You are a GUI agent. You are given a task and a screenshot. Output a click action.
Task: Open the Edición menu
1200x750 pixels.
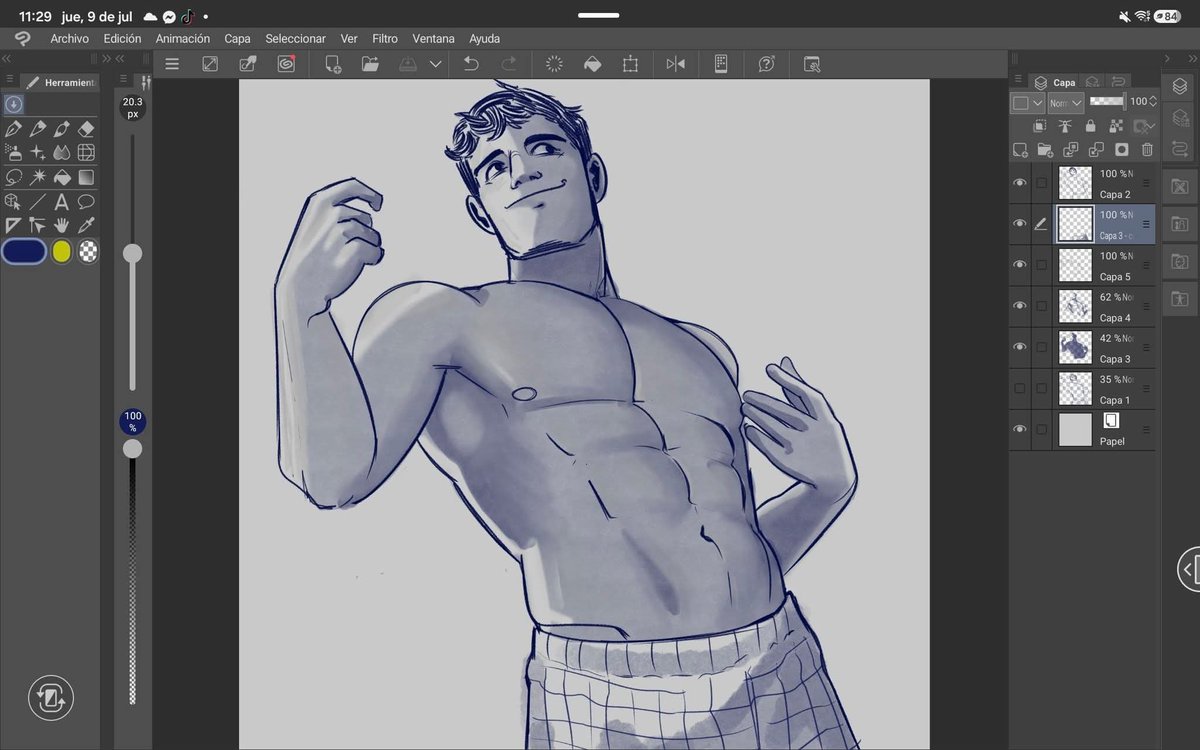pos(122,39)
